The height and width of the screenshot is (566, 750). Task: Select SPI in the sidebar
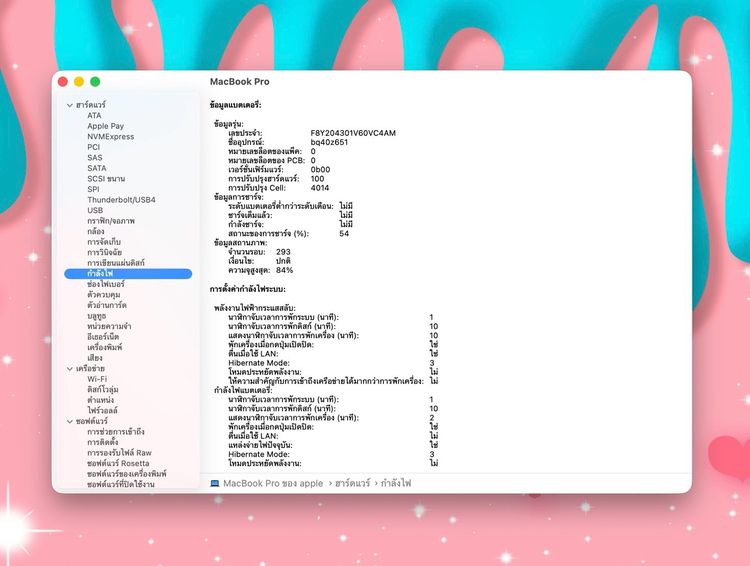93,189
